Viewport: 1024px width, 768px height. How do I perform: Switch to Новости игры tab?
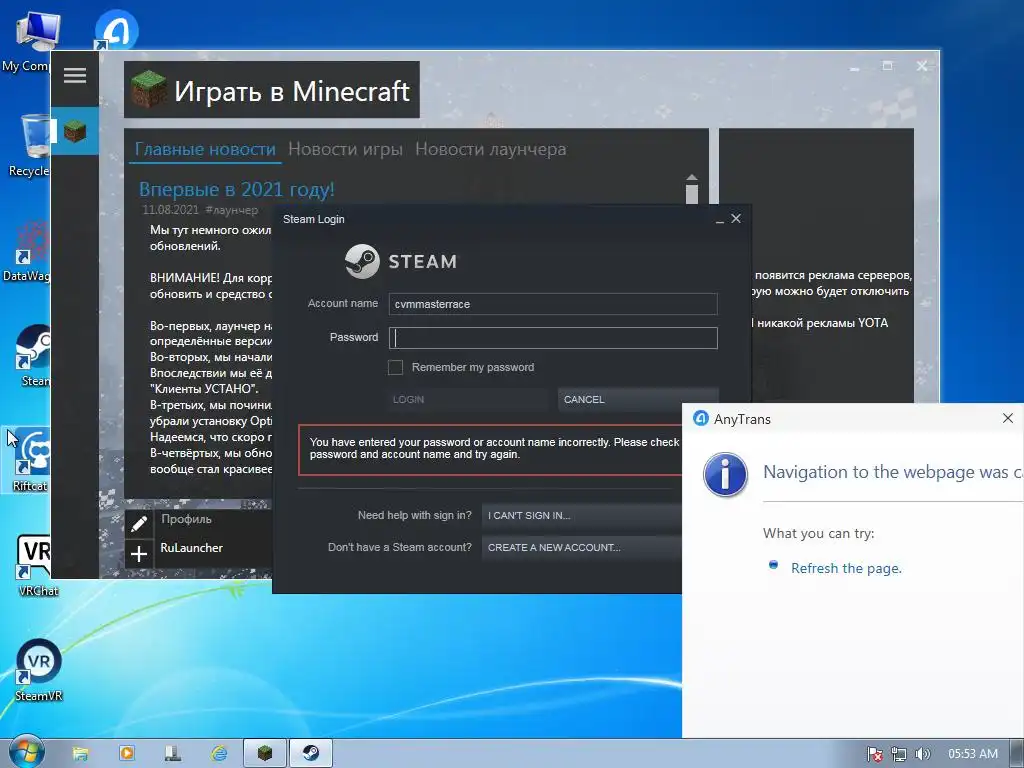(x=345, y=149)
